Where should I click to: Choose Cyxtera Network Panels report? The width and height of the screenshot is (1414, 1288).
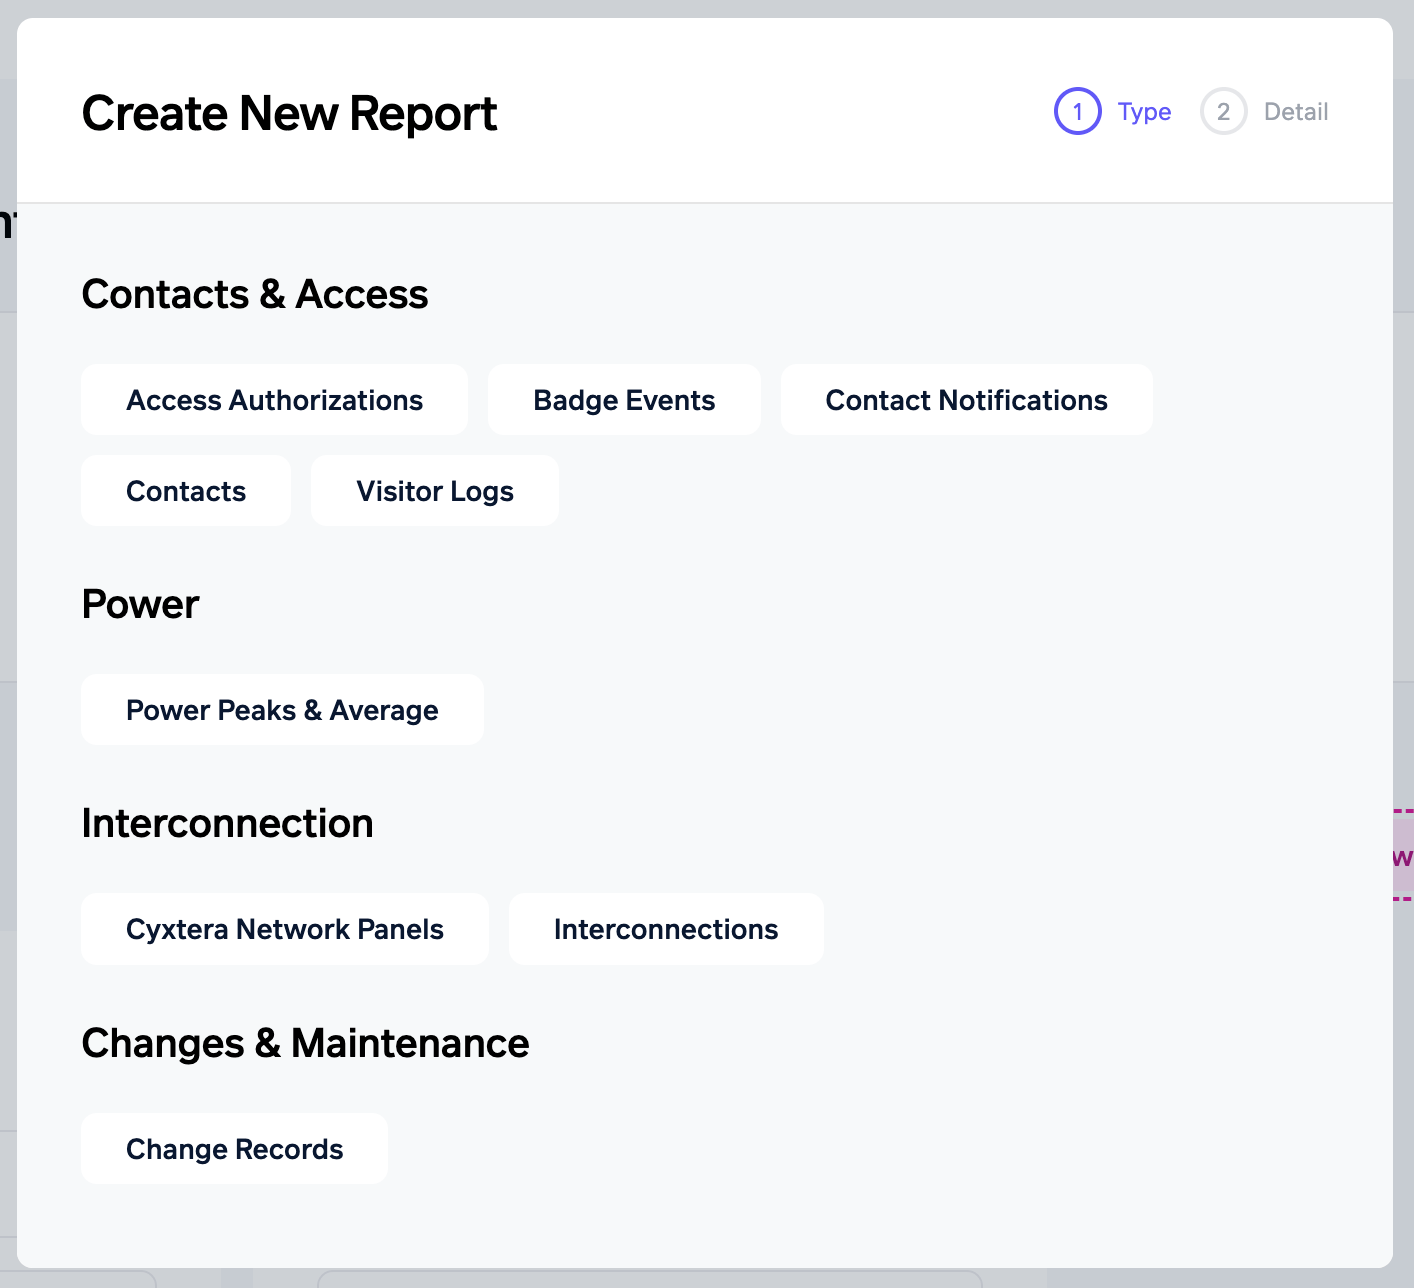[x=285, y=929]
